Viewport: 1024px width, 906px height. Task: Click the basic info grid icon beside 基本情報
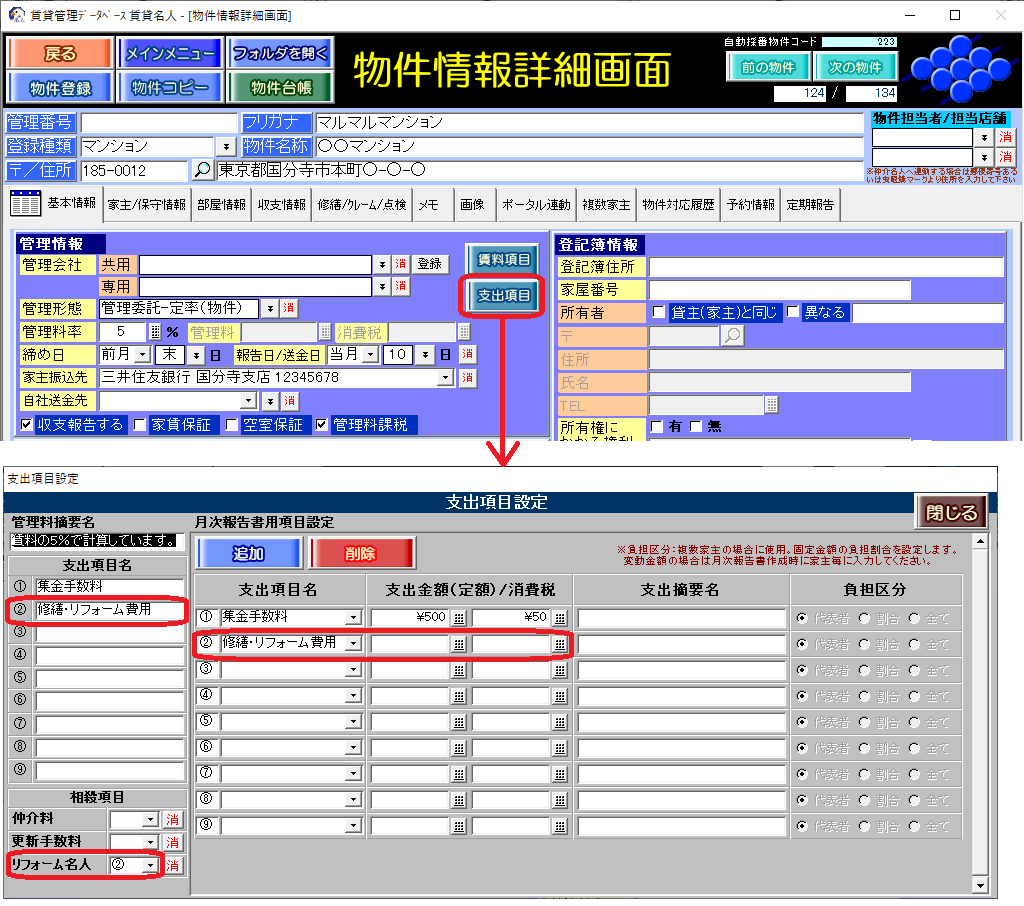(x=25, y=204)
